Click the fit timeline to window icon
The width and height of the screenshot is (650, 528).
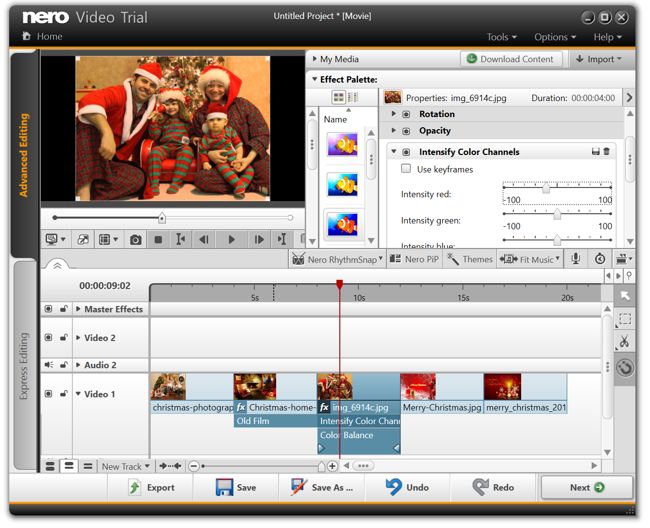170,466
